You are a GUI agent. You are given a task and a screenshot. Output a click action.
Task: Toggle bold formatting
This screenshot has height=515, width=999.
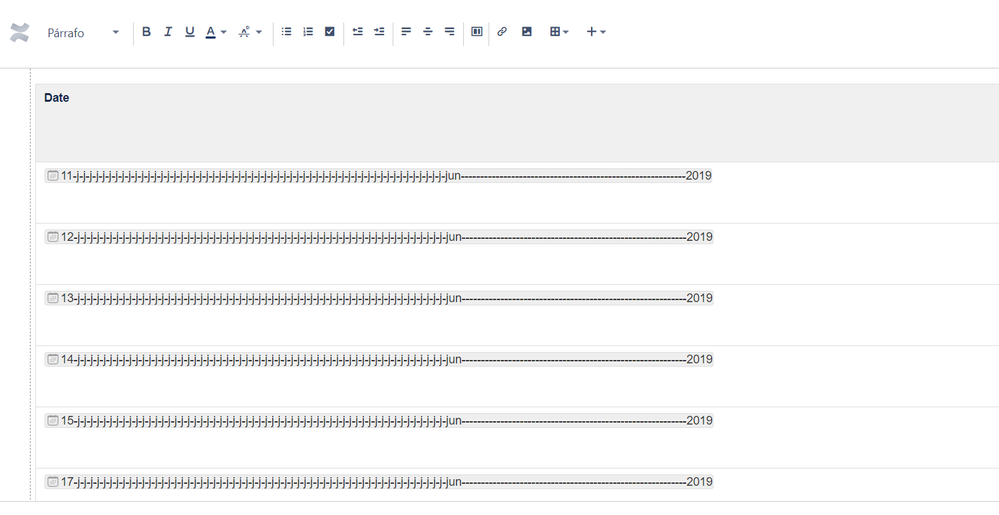[147, 32]
